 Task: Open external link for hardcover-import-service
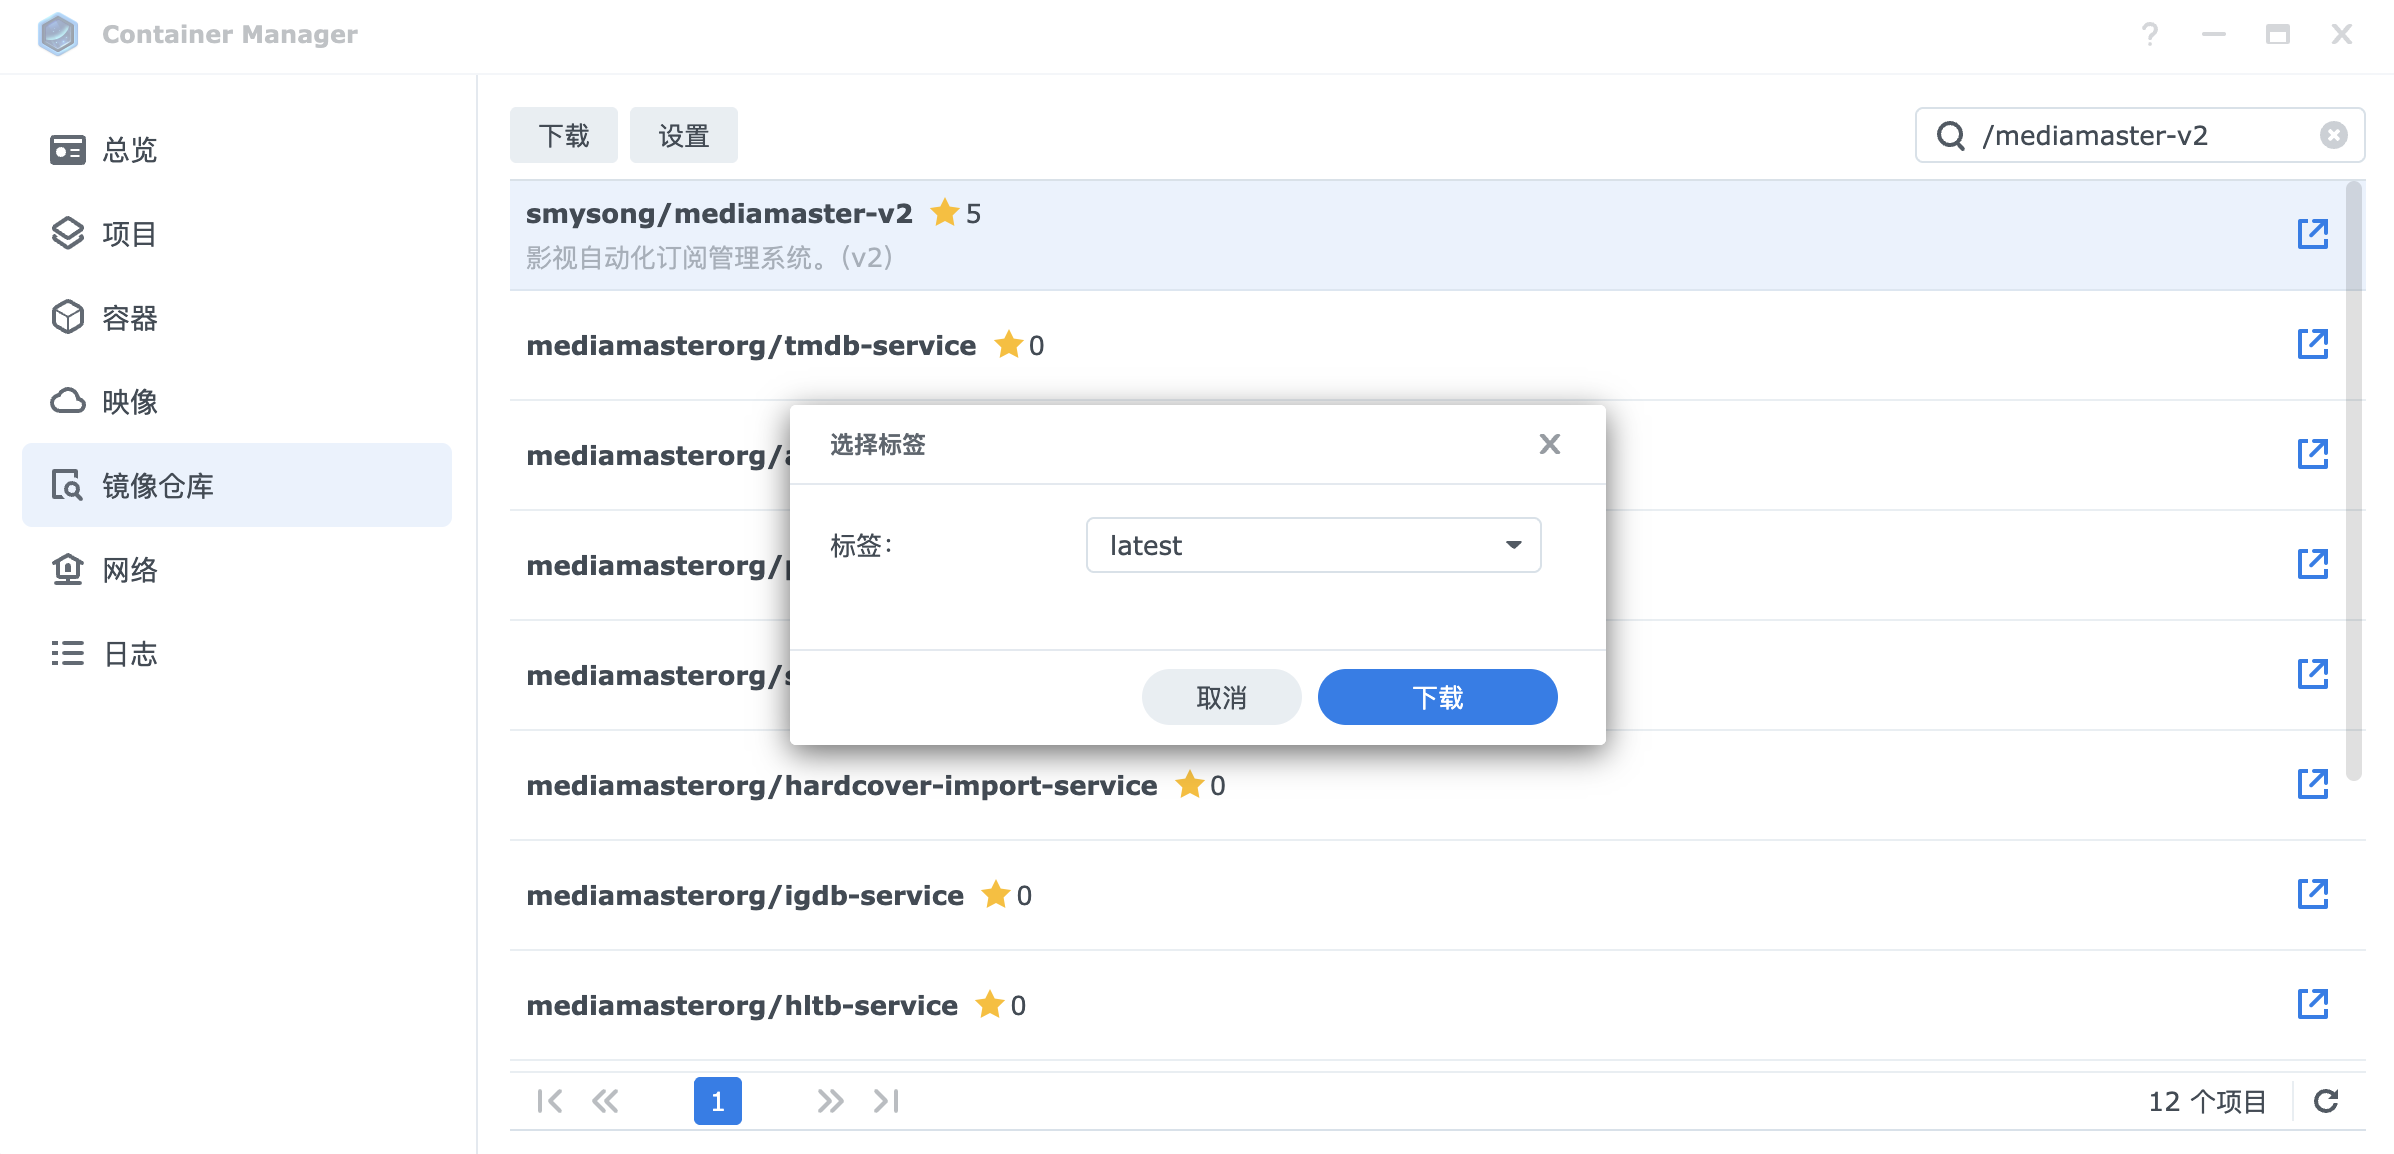pos(2312,784)
